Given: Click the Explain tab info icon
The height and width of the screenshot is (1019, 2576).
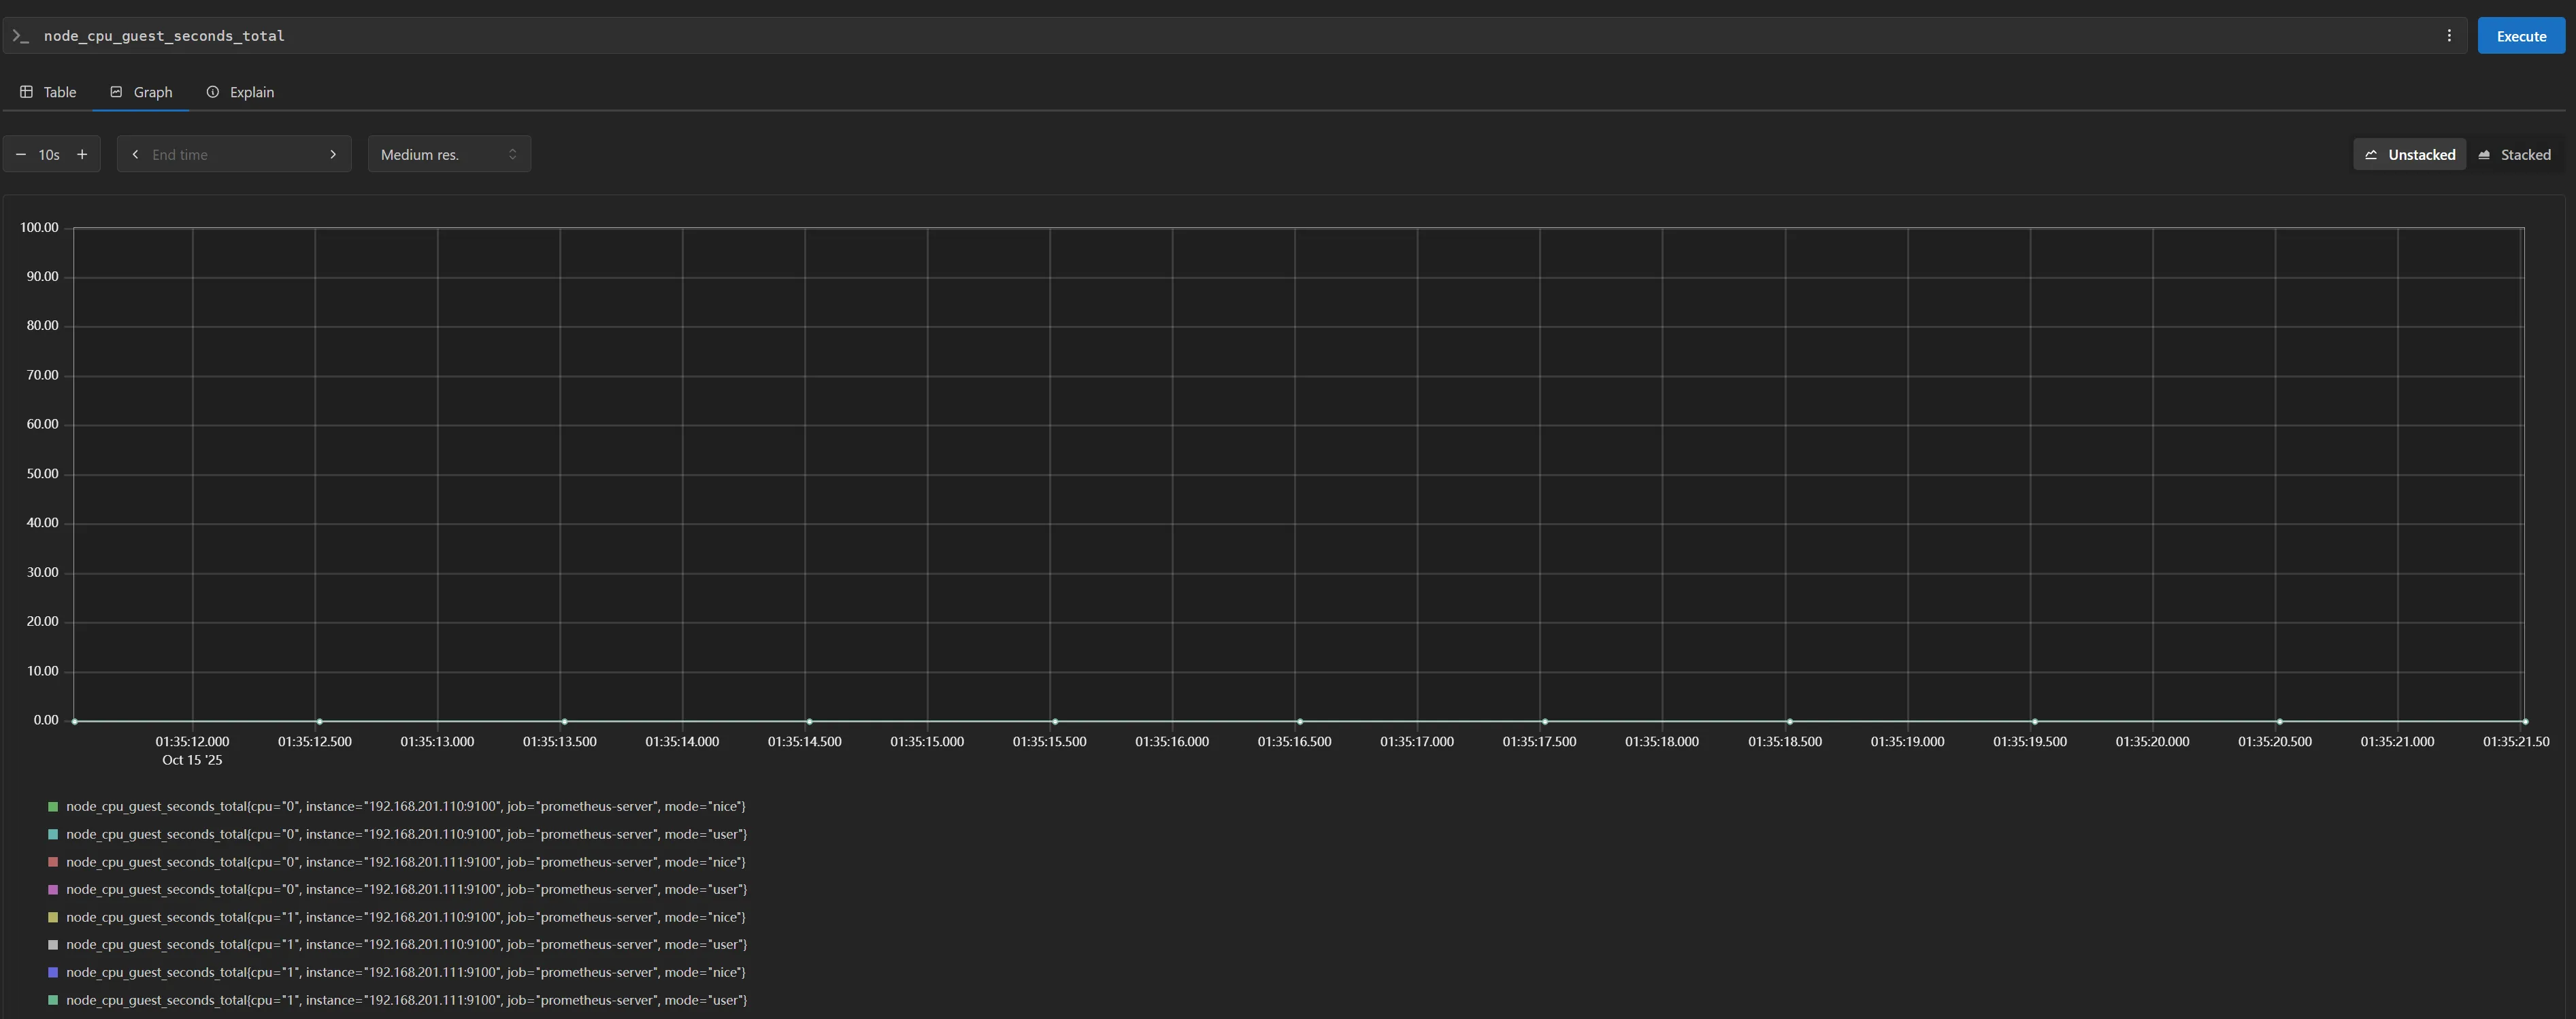Looking at the screenshot, I should [213, 92].
